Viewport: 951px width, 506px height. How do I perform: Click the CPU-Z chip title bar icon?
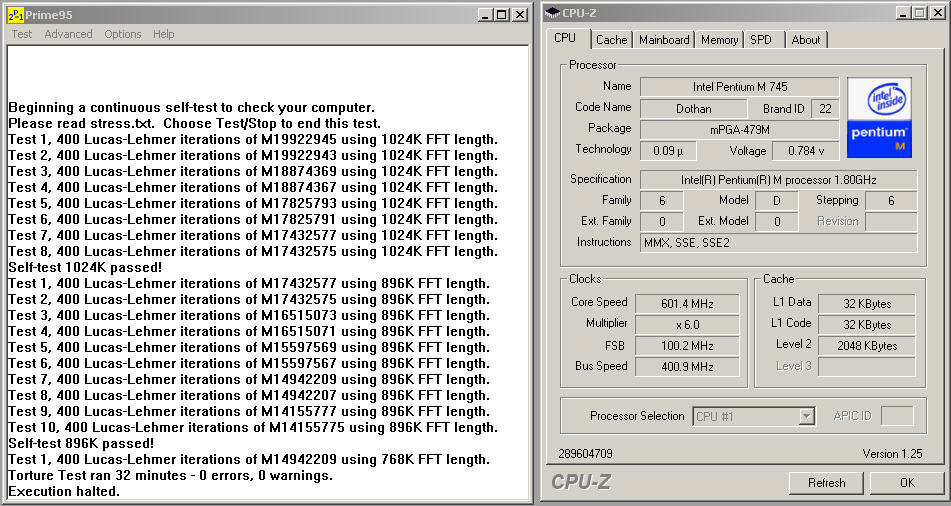(x=553, y=13)
